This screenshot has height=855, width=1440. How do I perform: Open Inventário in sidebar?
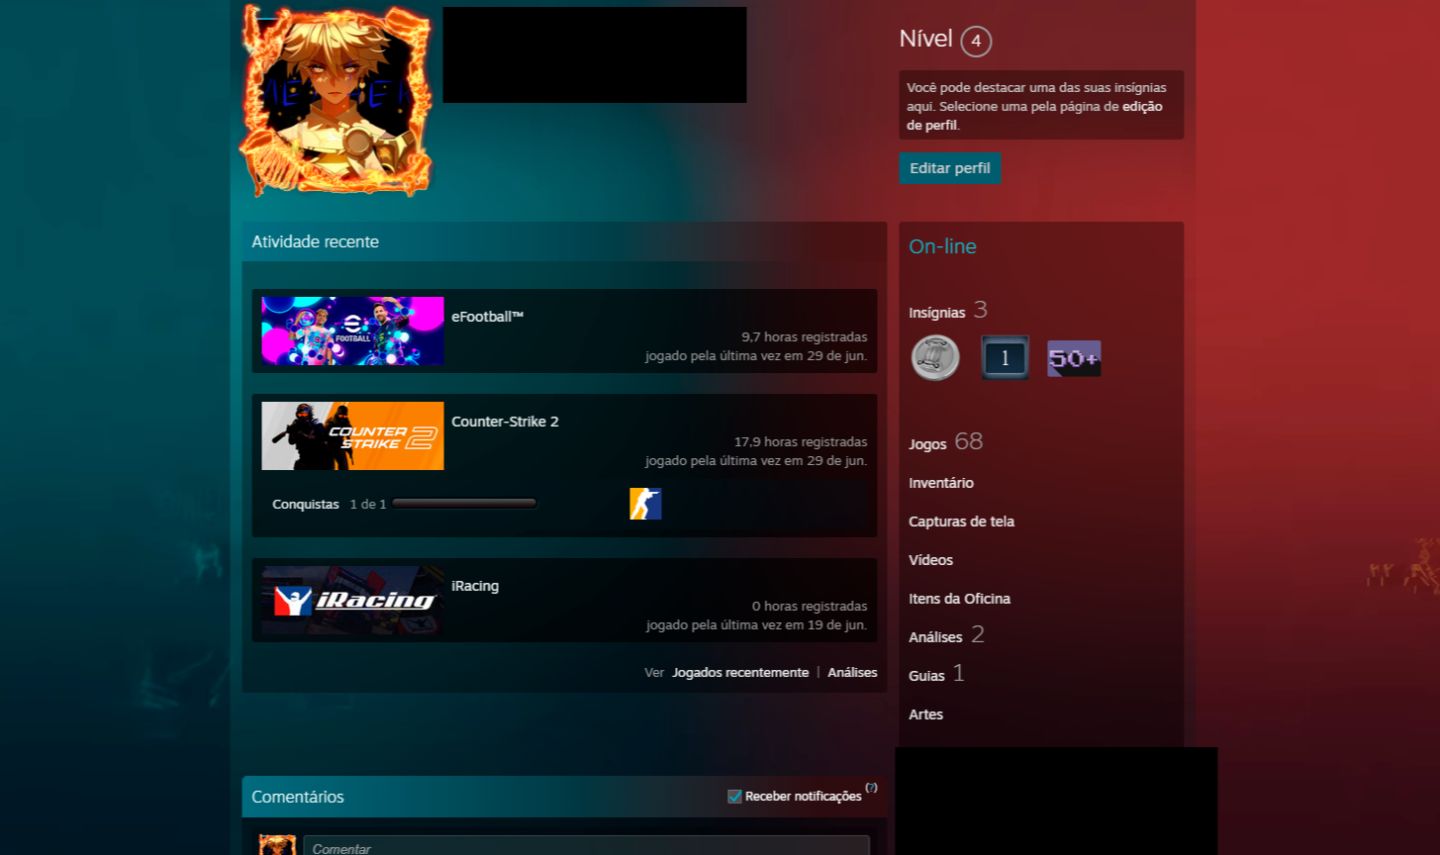coord(941,483)
